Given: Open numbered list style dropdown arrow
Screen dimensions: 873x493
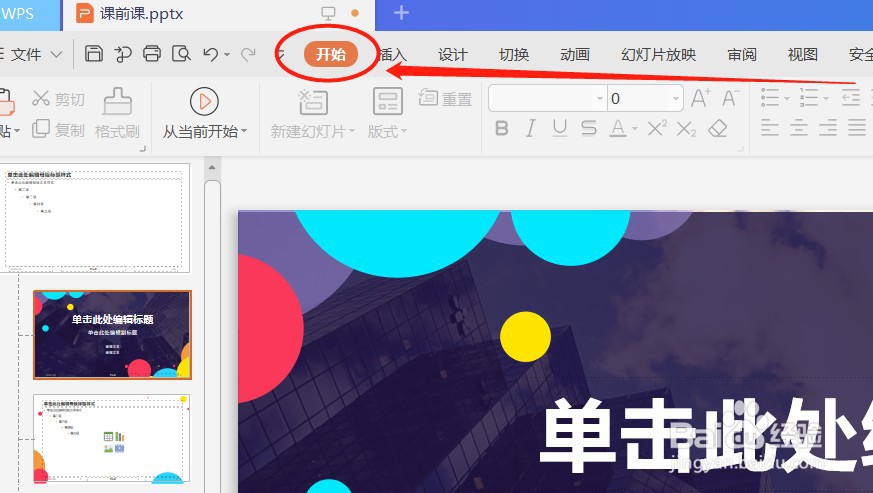Looking at the screenshot, I should click(826, 99).
